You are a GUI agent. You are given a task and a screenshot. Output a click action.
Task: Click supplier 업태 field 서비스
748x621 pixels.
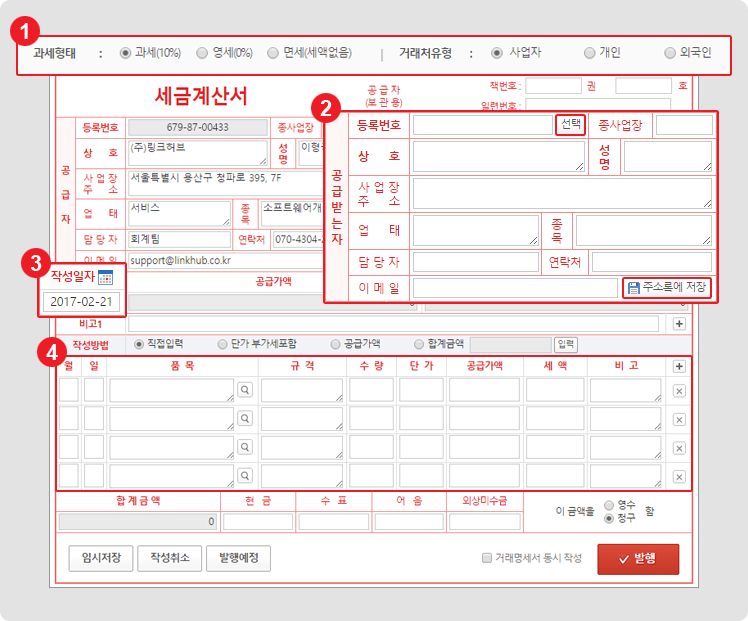[x=179, y=213]
